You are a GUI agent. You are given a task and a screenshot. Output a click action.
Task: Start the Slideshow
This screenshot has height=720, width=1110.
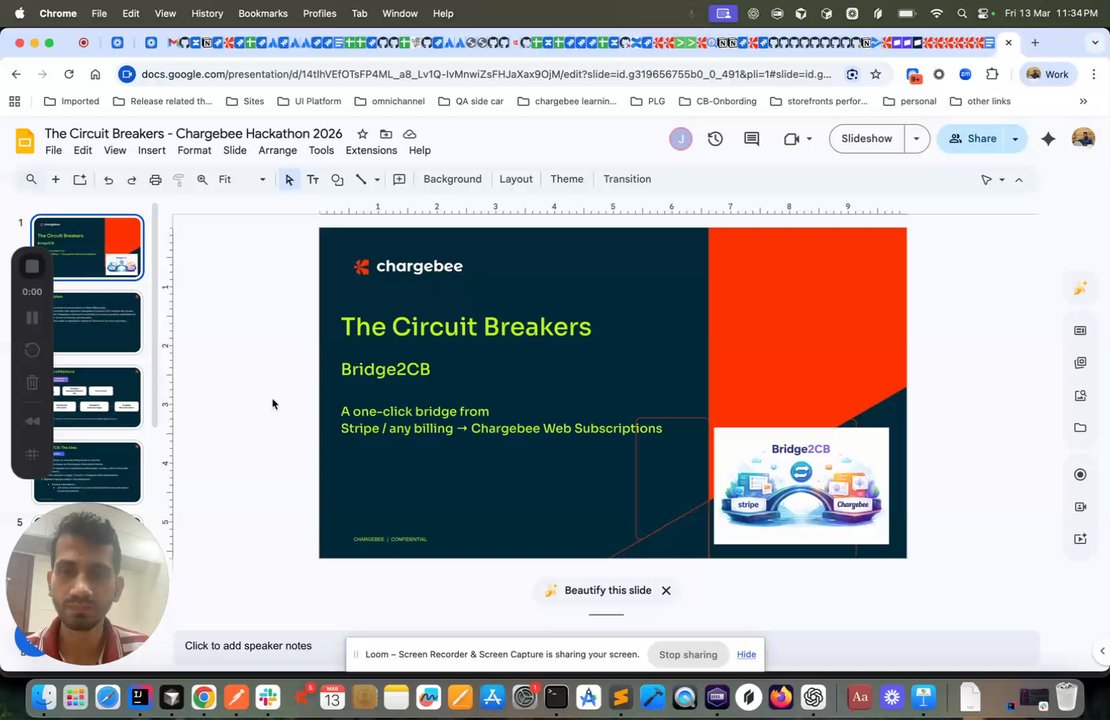point(866,139)
